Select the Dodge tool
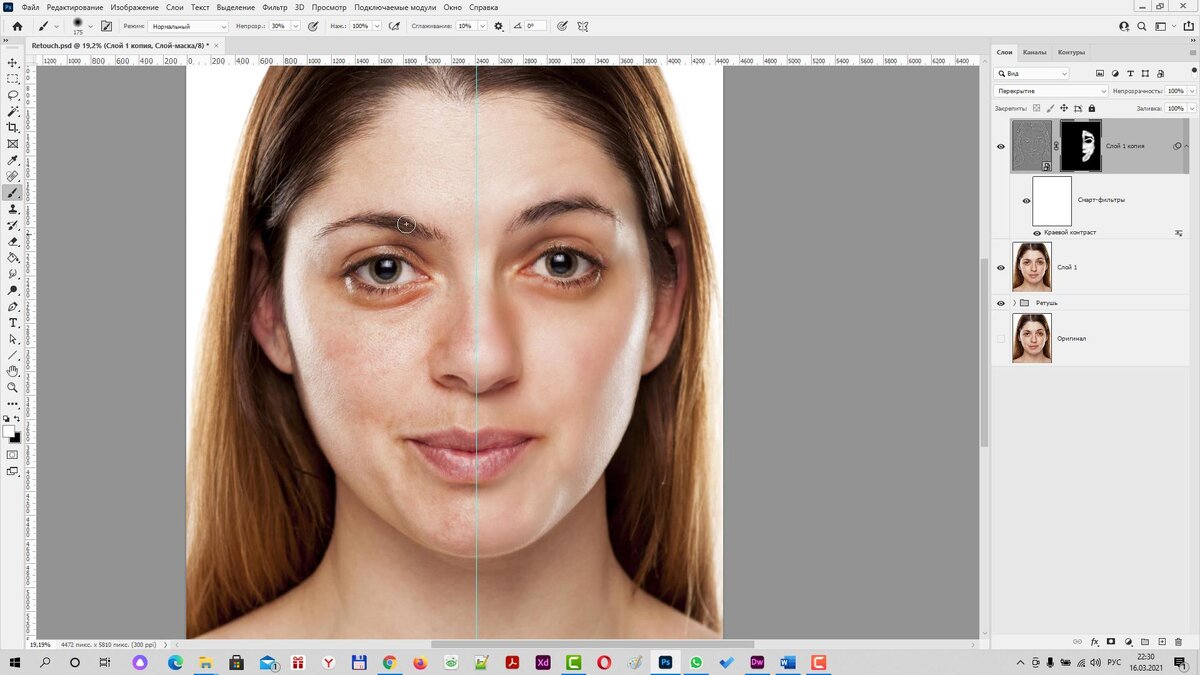 (13, 290)
